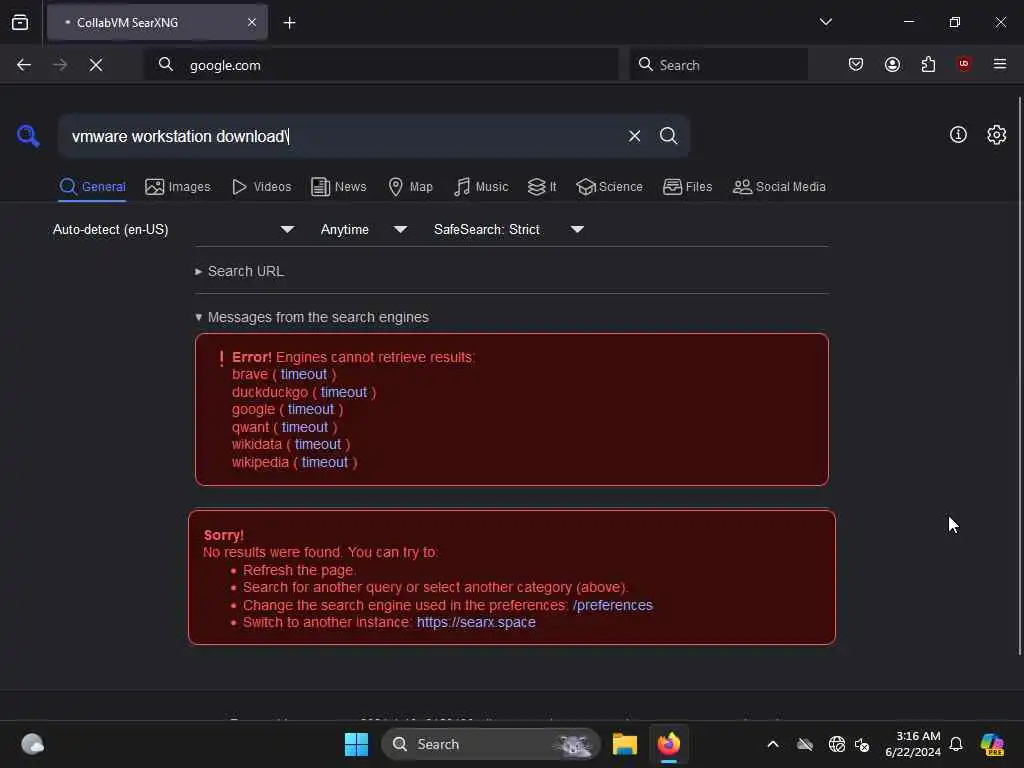Click the wikidata timeout link
The width and height of the screenshot is (1024, 768).
pos(318,444)
